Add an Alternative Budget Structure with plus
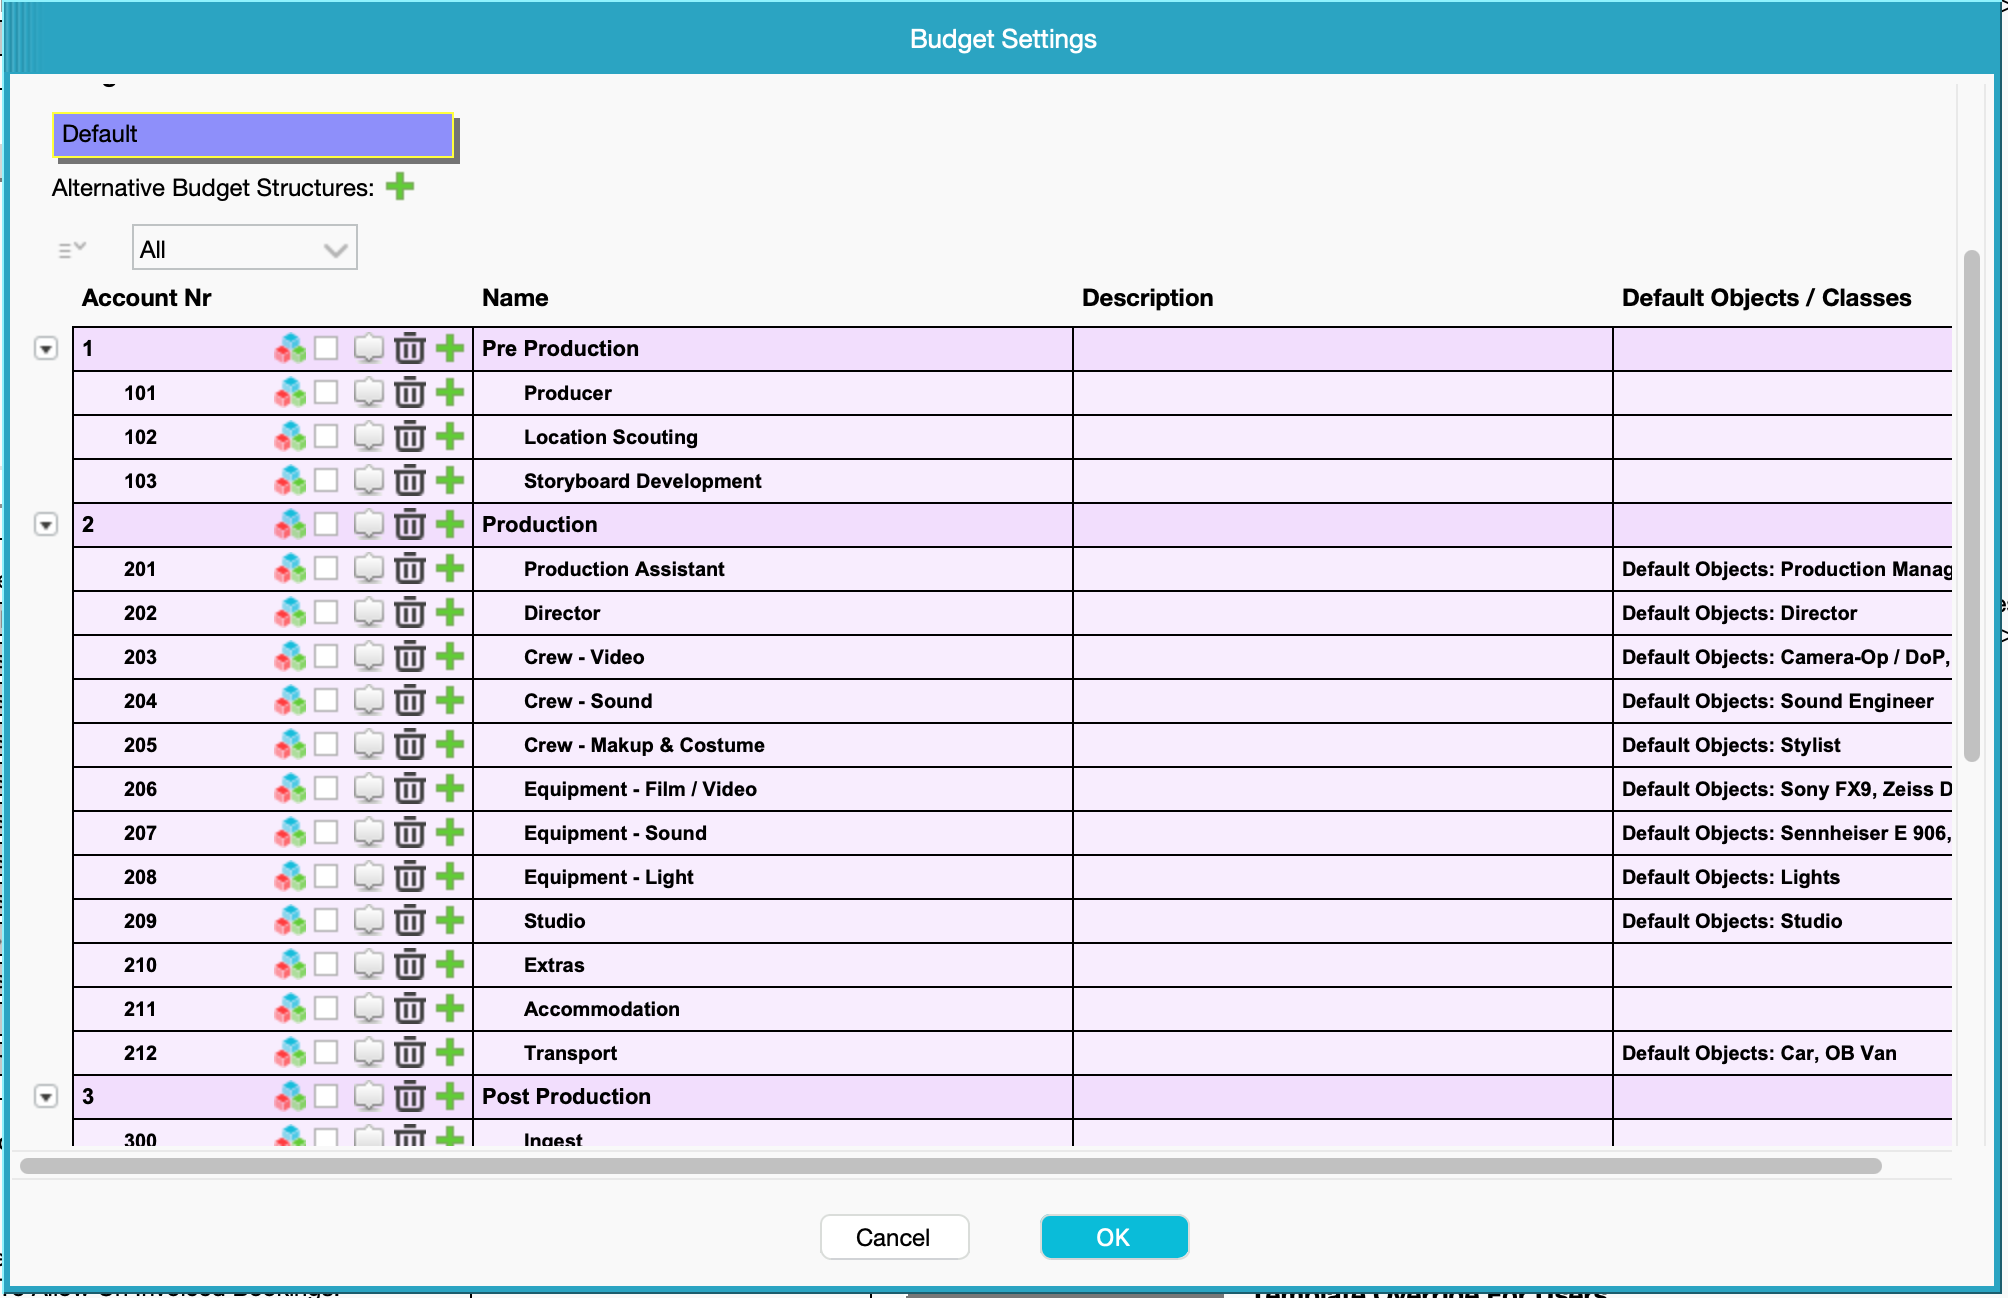Image resolution: width=2008 pixels, height=1298 pixels. click(400, 187)
